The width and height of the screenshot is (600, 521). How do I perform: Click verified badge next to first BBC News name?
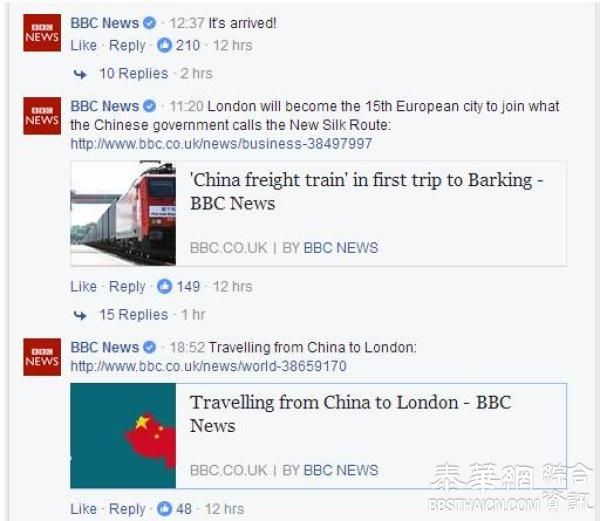(150, 23)
